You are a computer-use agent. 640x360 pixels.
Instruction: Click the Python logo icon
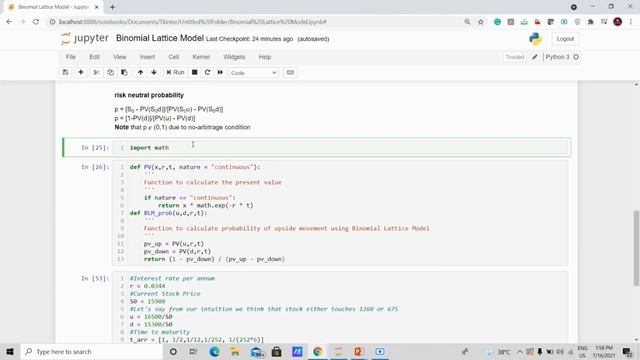tap(535, 39)
